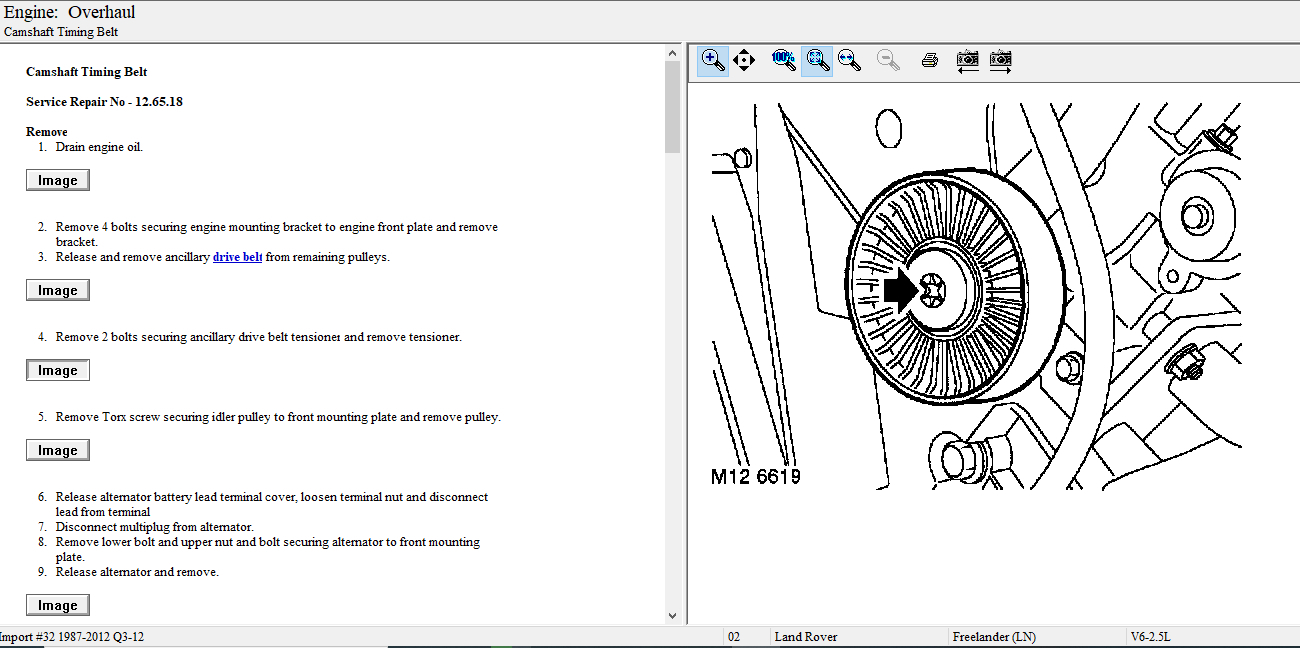The height and width of the screenshot is (648, 1300).
Task: Select the zoom in magnifier tool
Action: tap(713, 60)
